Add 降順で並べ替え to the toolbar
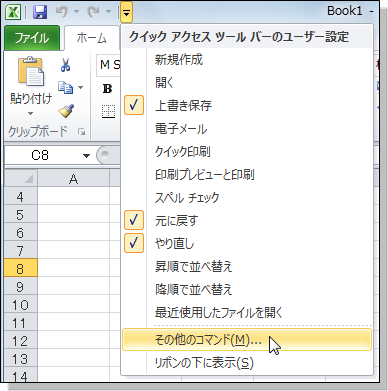The width and height of the screenshot is (388, 391). pyautogui.click(x=247, y=290)
